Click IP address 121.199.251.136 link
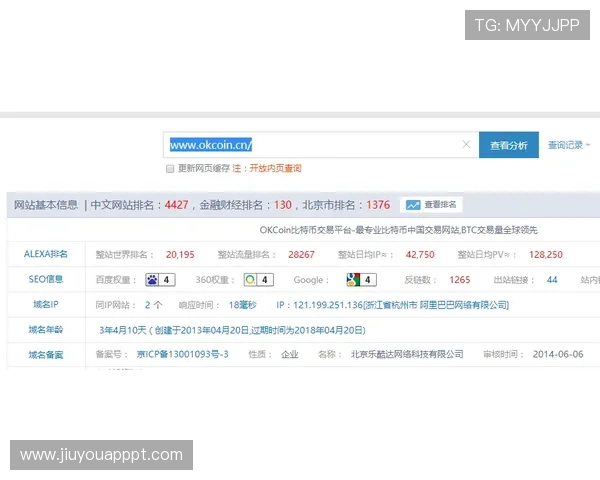Screen dimensions: 600x480 [393, 305]
